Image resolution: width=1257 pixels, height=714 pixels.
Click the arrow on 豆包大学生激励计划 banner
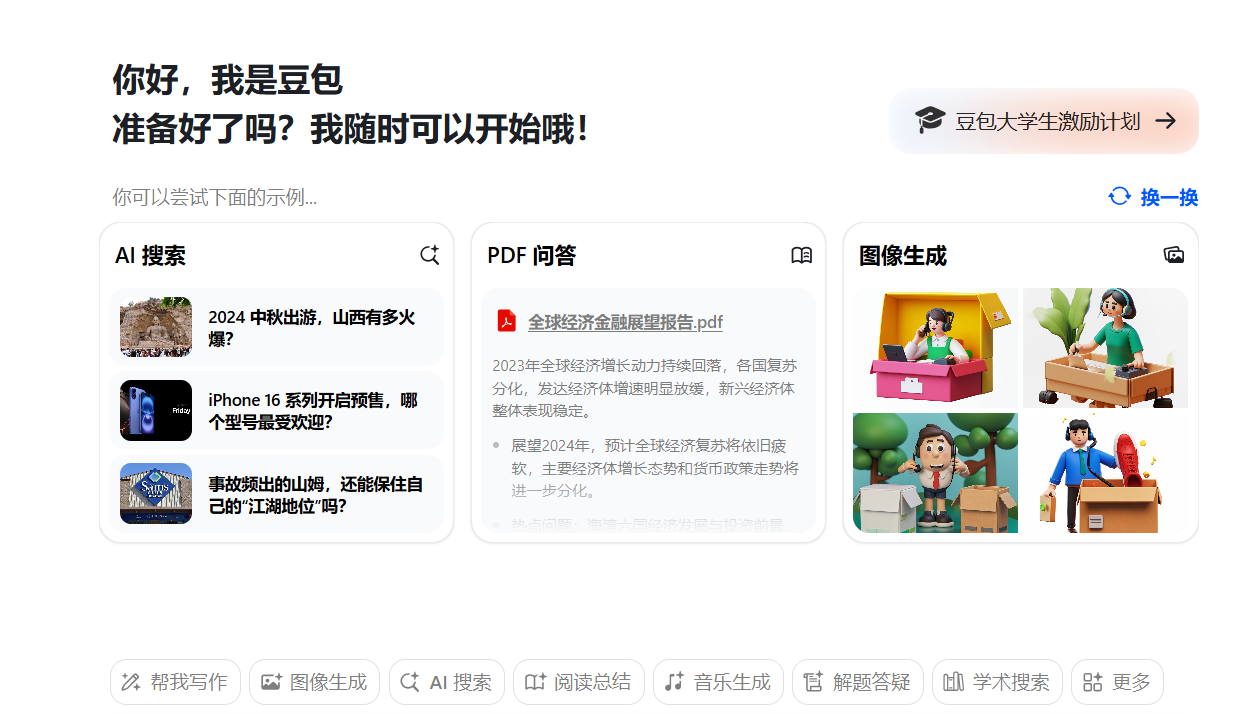click(x=1165, y=121)
